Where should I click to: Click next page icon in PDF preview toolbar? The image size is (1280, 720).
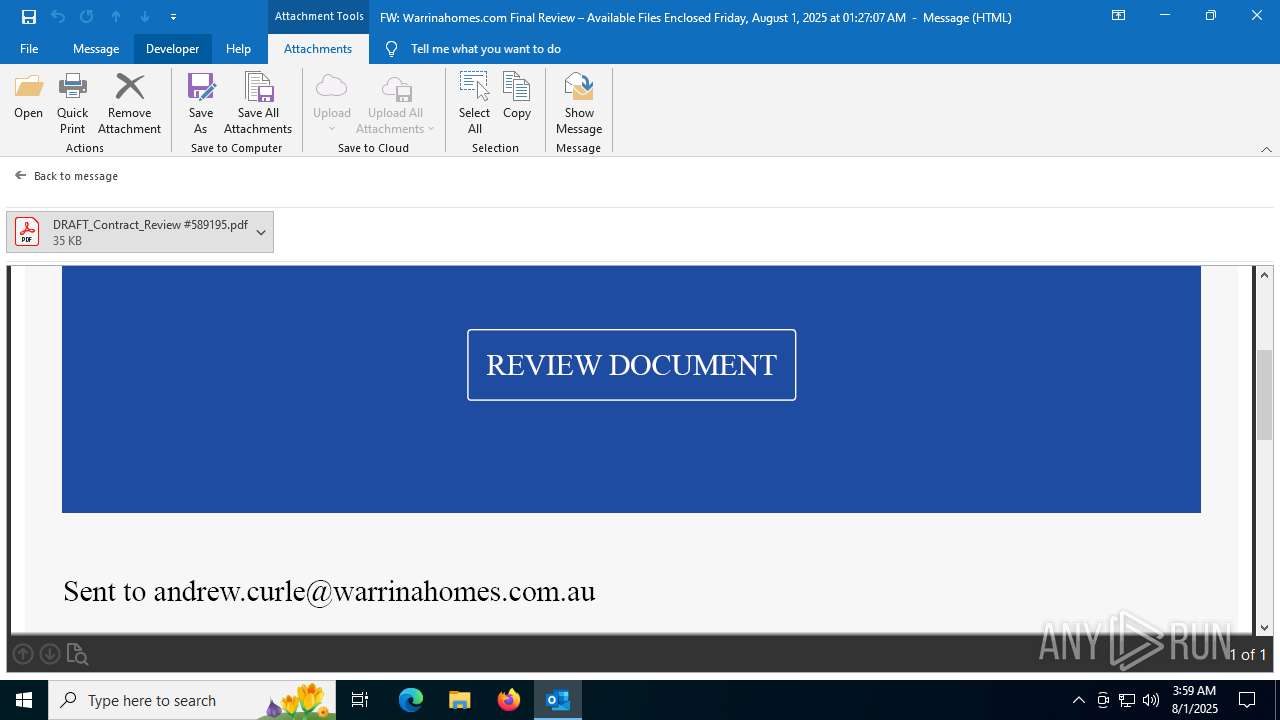pyautogui.click(x=49, y=654)
